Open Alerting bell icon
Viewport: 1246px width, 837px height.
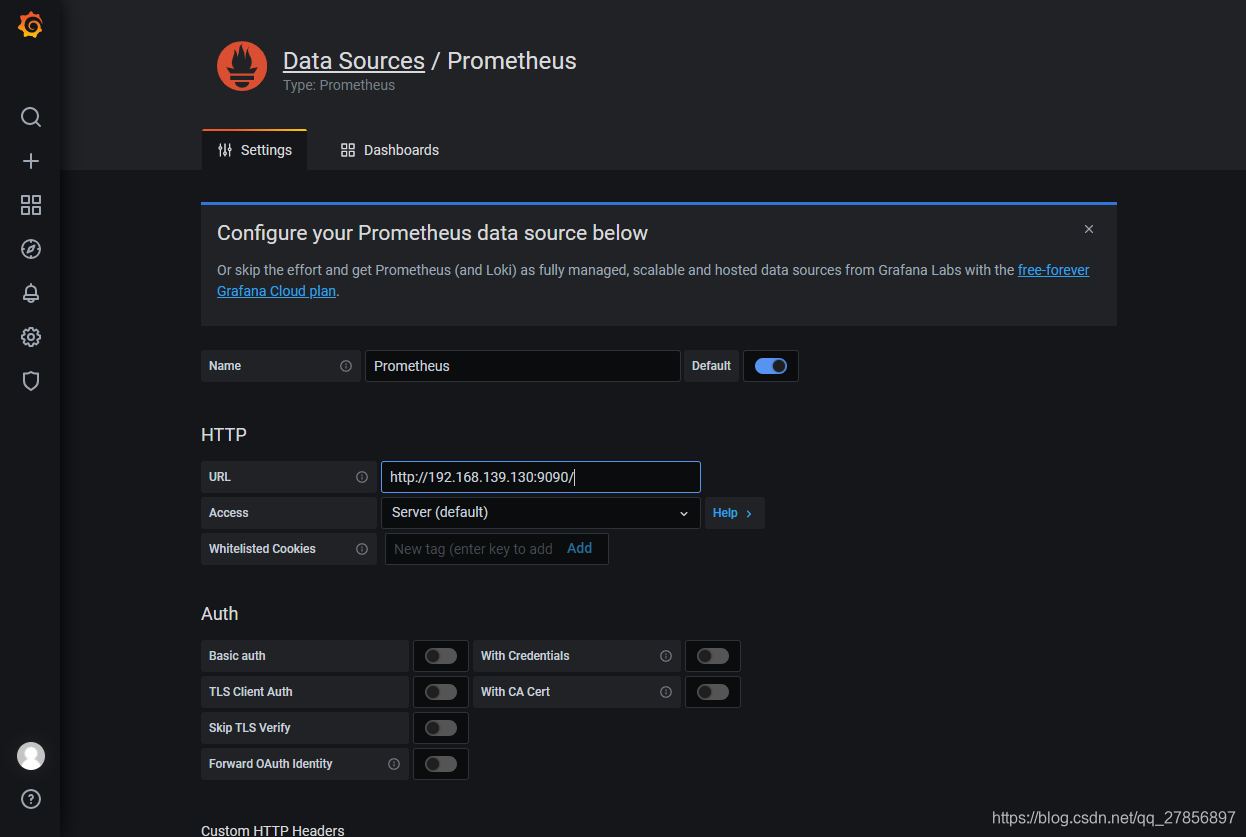coord(31,293)
